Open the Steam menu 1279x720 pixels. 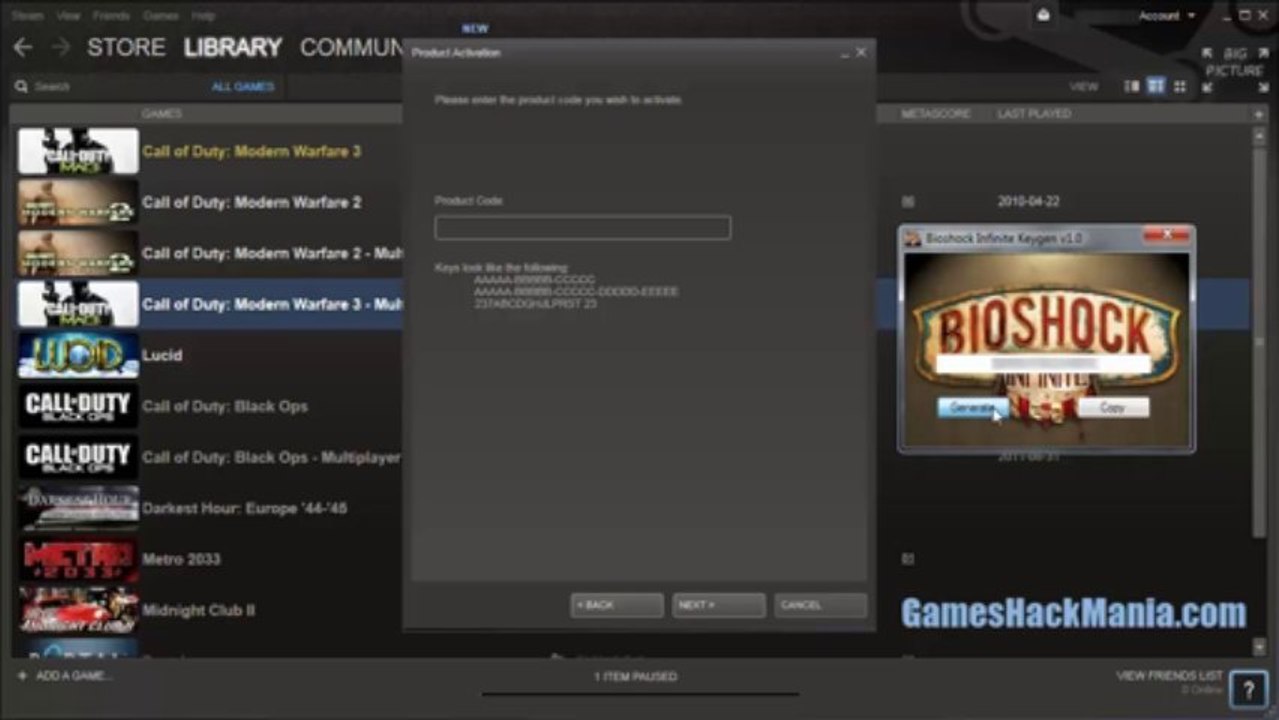coord(27,16)
